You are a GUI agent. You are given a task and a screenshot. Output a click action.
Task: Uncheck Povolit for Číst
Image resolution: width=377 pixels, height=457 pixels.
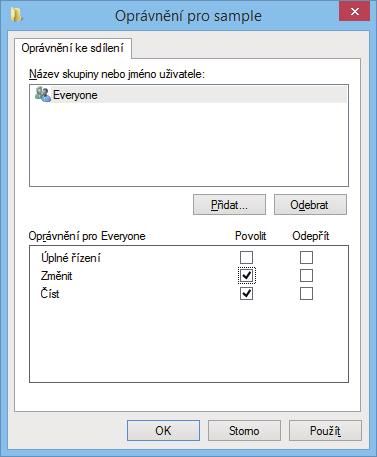tap(246, 294)
